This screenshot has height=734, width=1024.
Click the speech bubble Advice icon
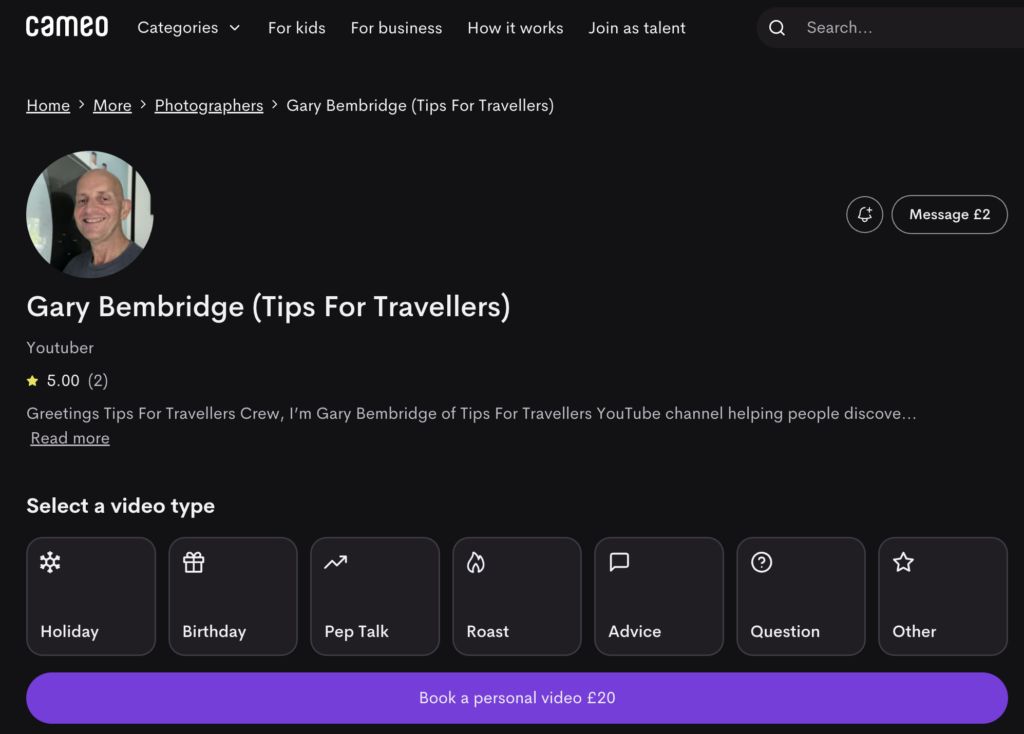(x=619, y=562)
